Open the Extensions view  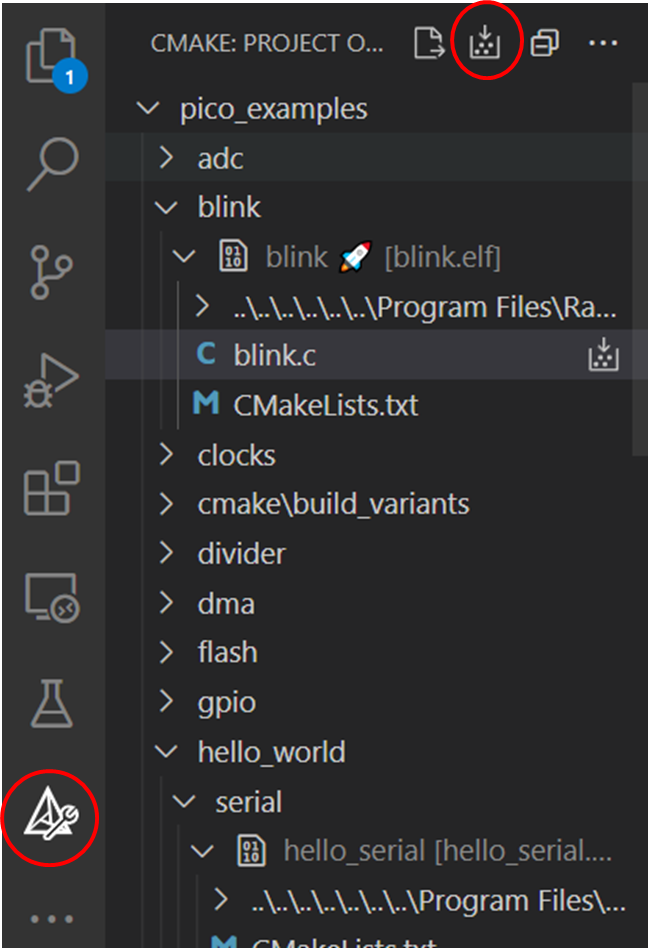(51, 488)
